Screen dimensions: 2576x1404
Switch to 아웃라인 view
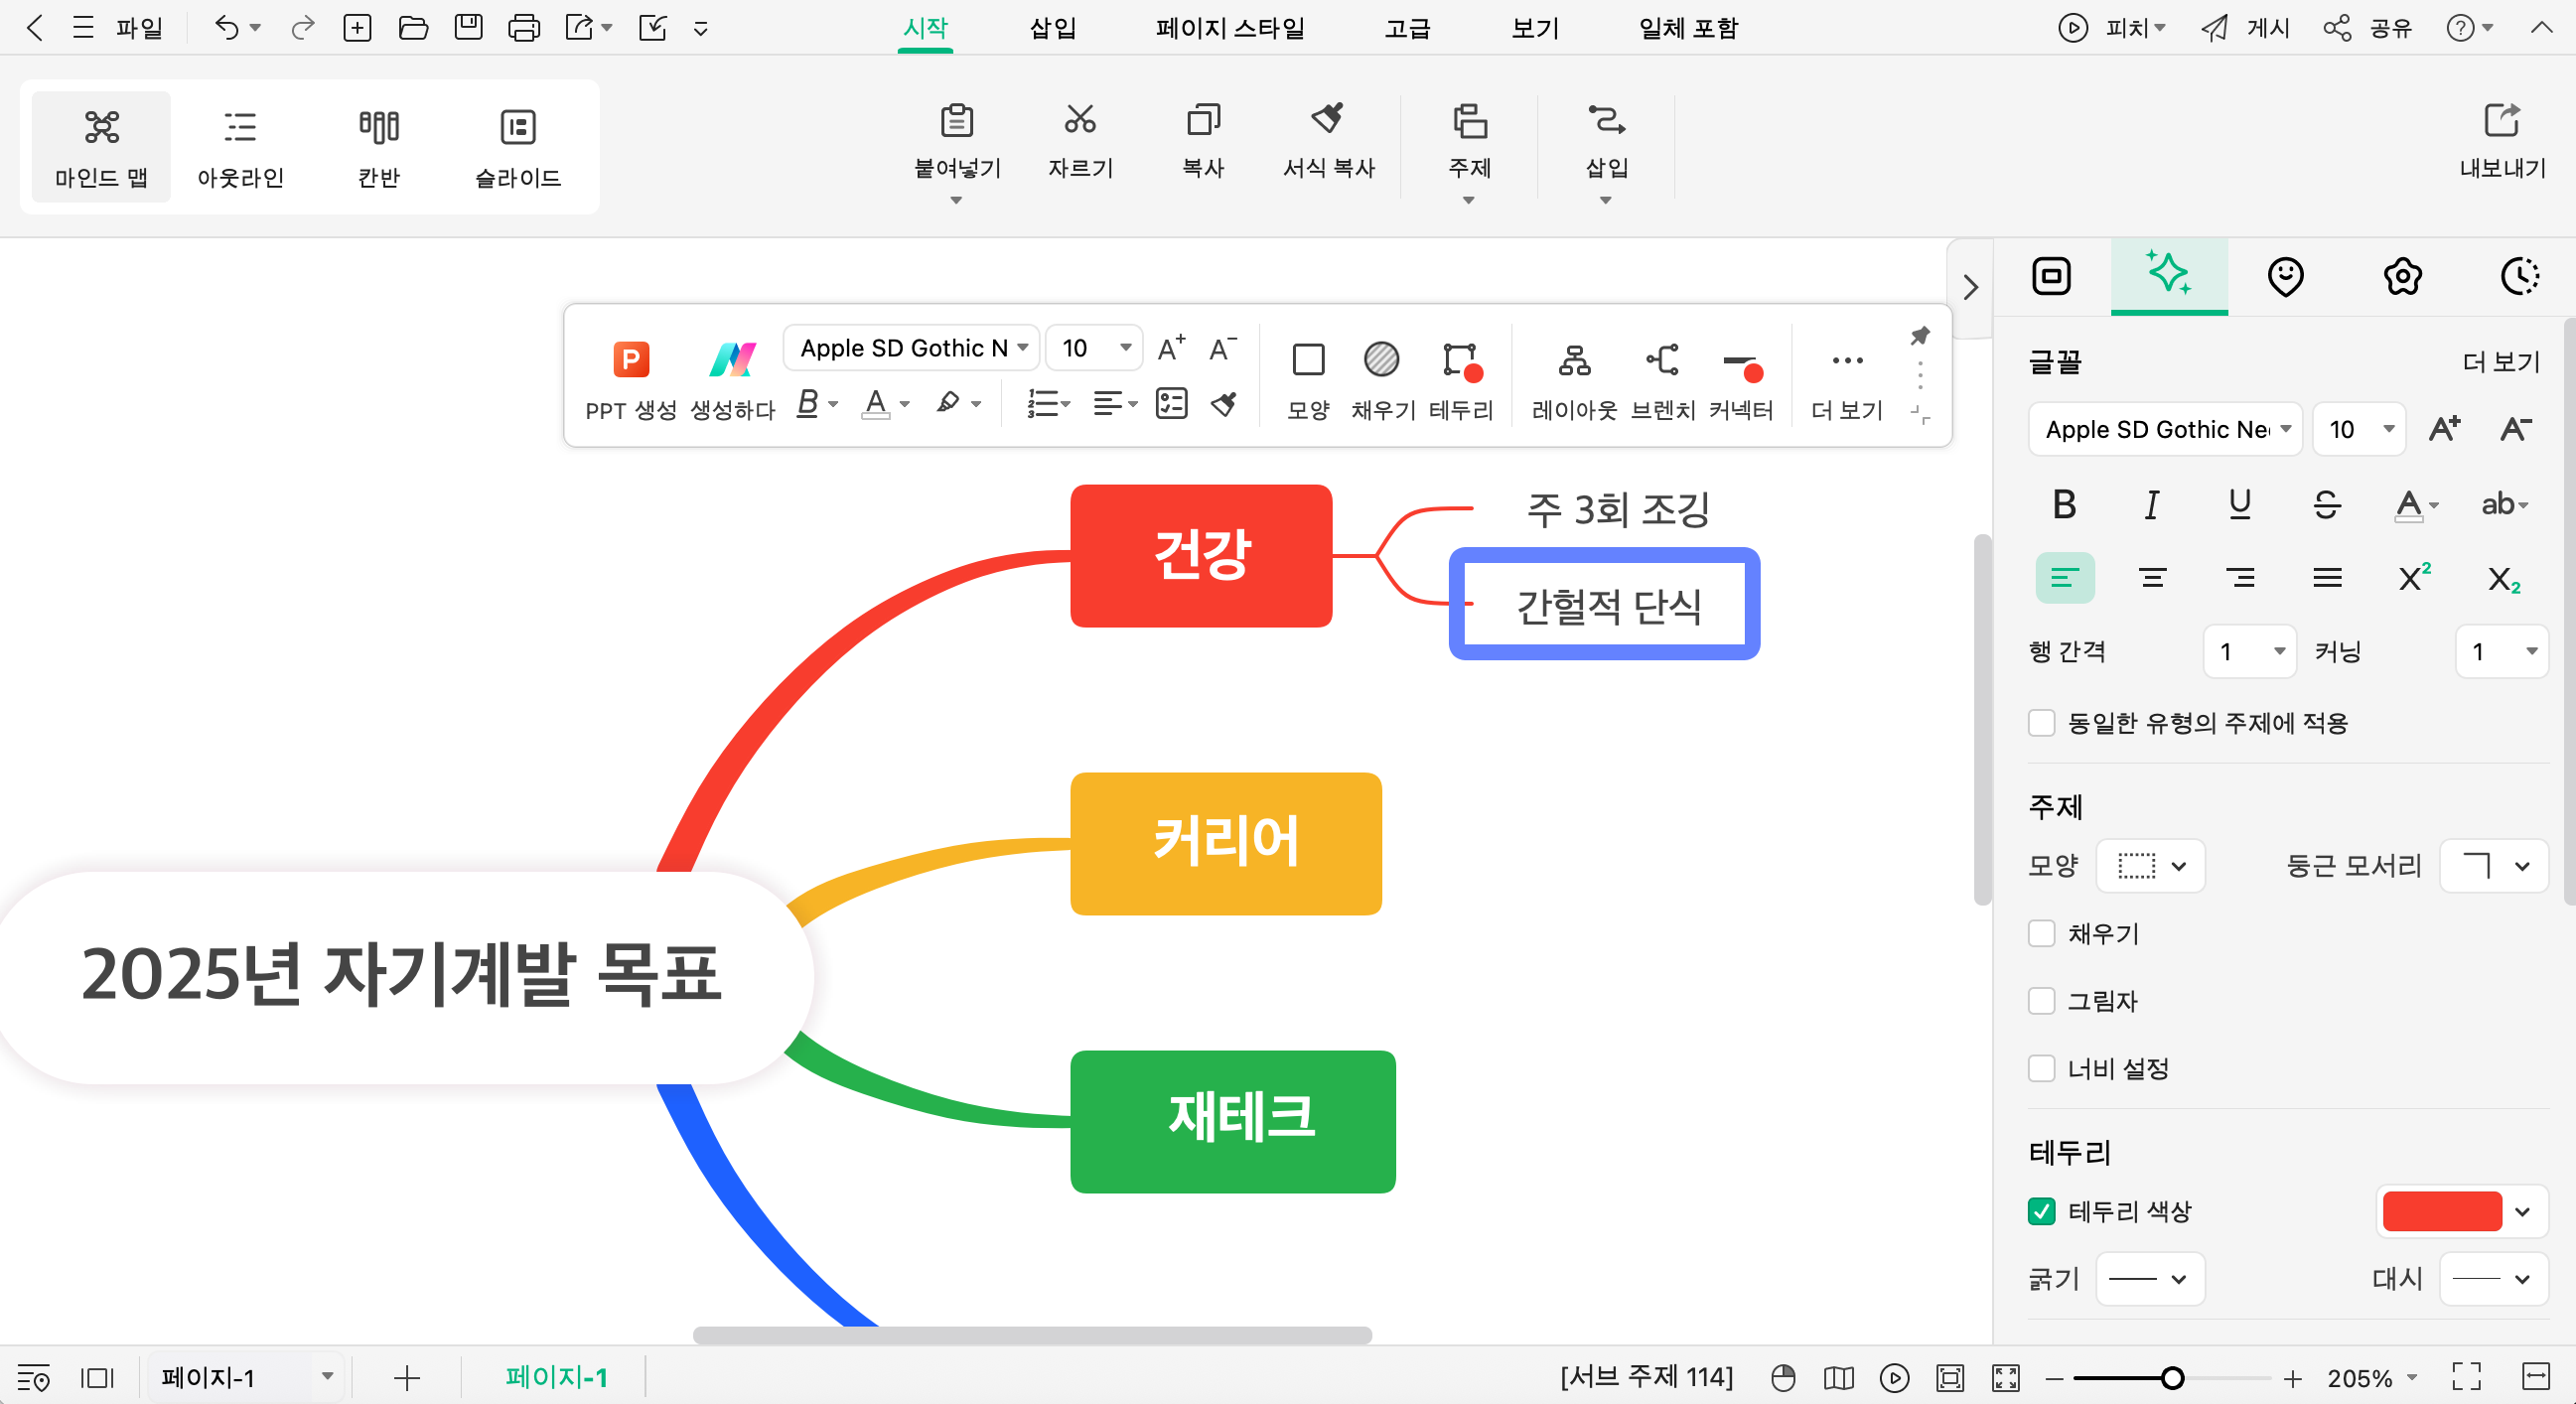pos(240,147)
